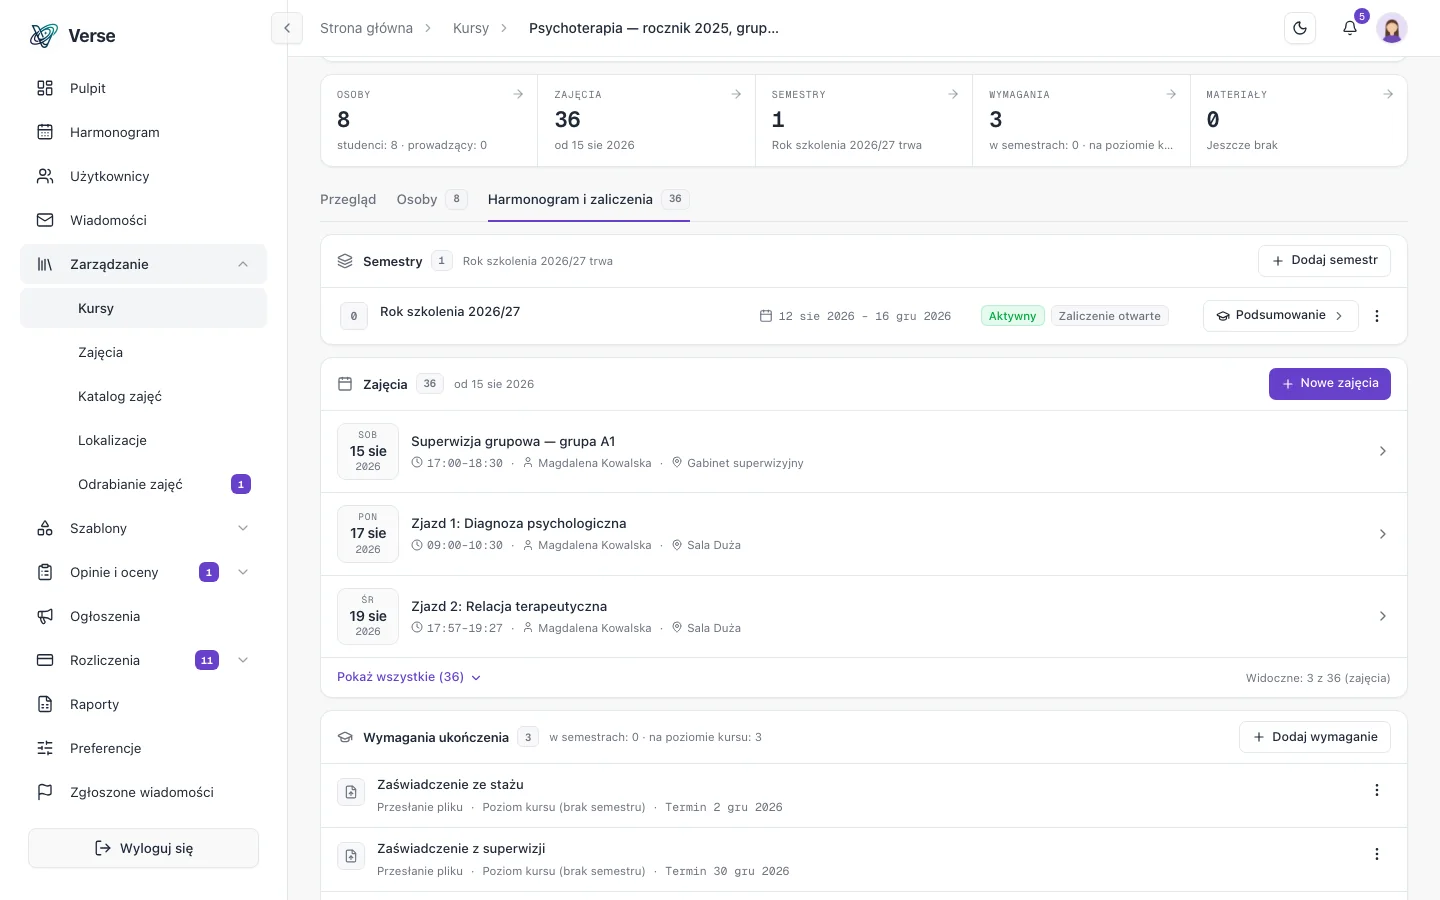Open the user avatar profile menu
Image resolution: width=1440 pixels, height=900 pixels.
(1392, 28)
